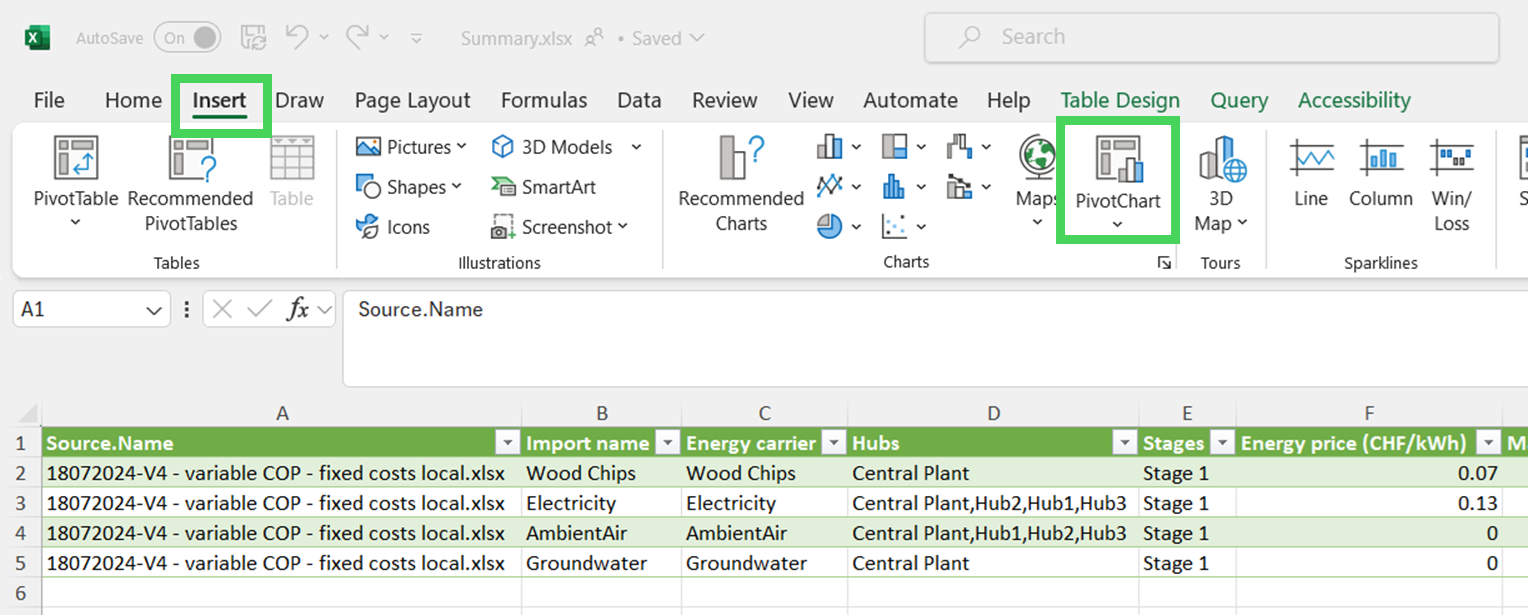Open the Name Box dropdown arrow
Screen dimensions: 1528x615
pyautogui.click(x=154, y=310)
